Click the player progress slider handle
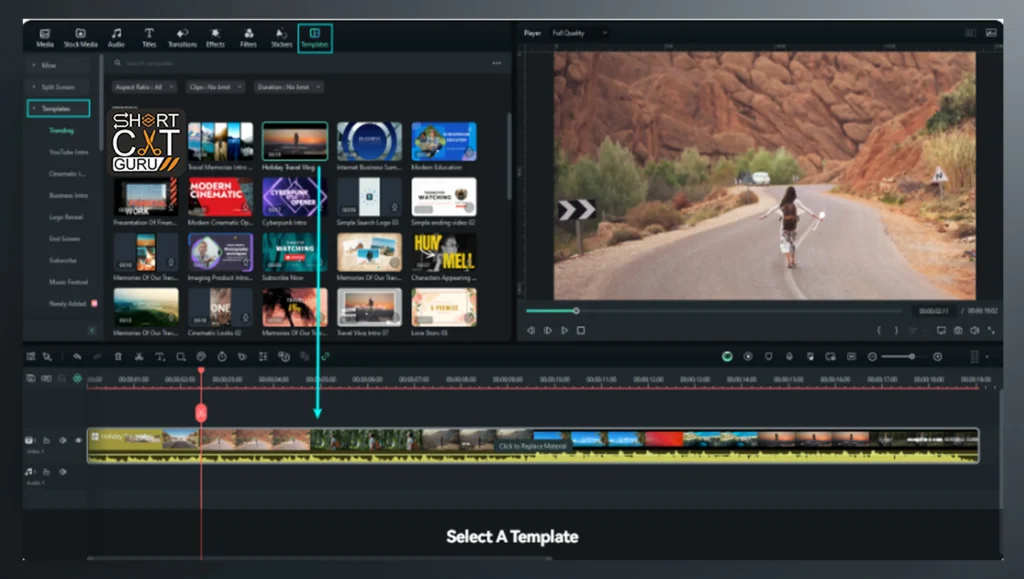The height and width of the screenshot is (579, 1024). click(x=576, y=311)
